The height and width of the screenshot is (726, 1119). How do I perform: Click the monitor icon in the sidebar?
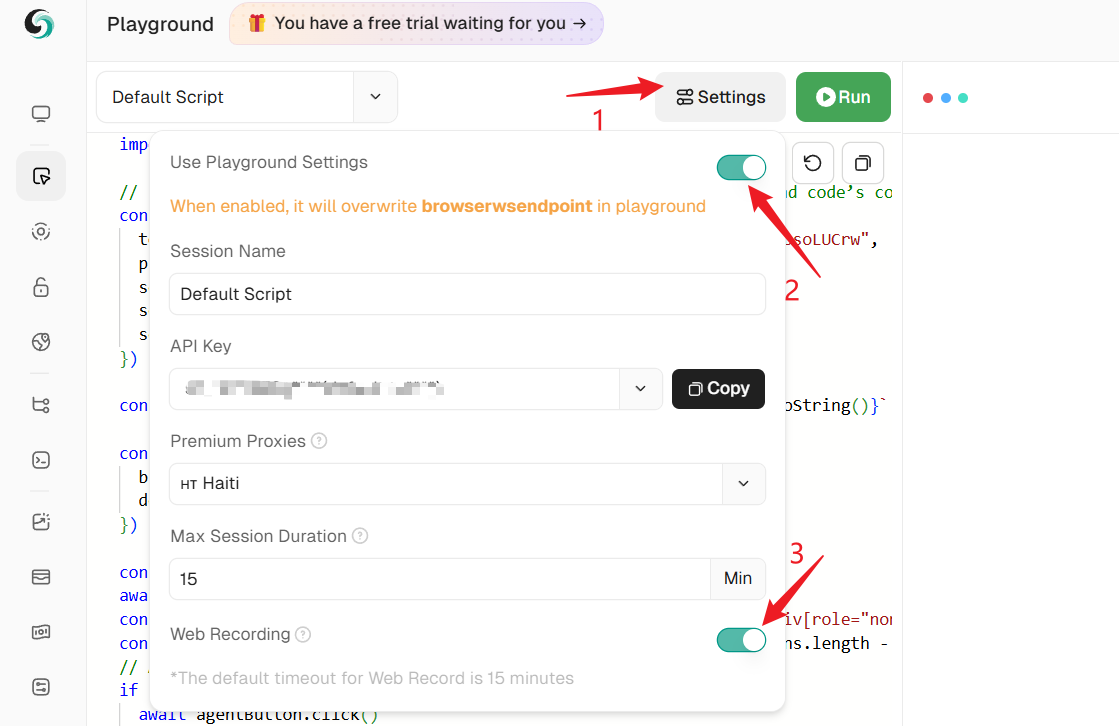coord(41,114)
